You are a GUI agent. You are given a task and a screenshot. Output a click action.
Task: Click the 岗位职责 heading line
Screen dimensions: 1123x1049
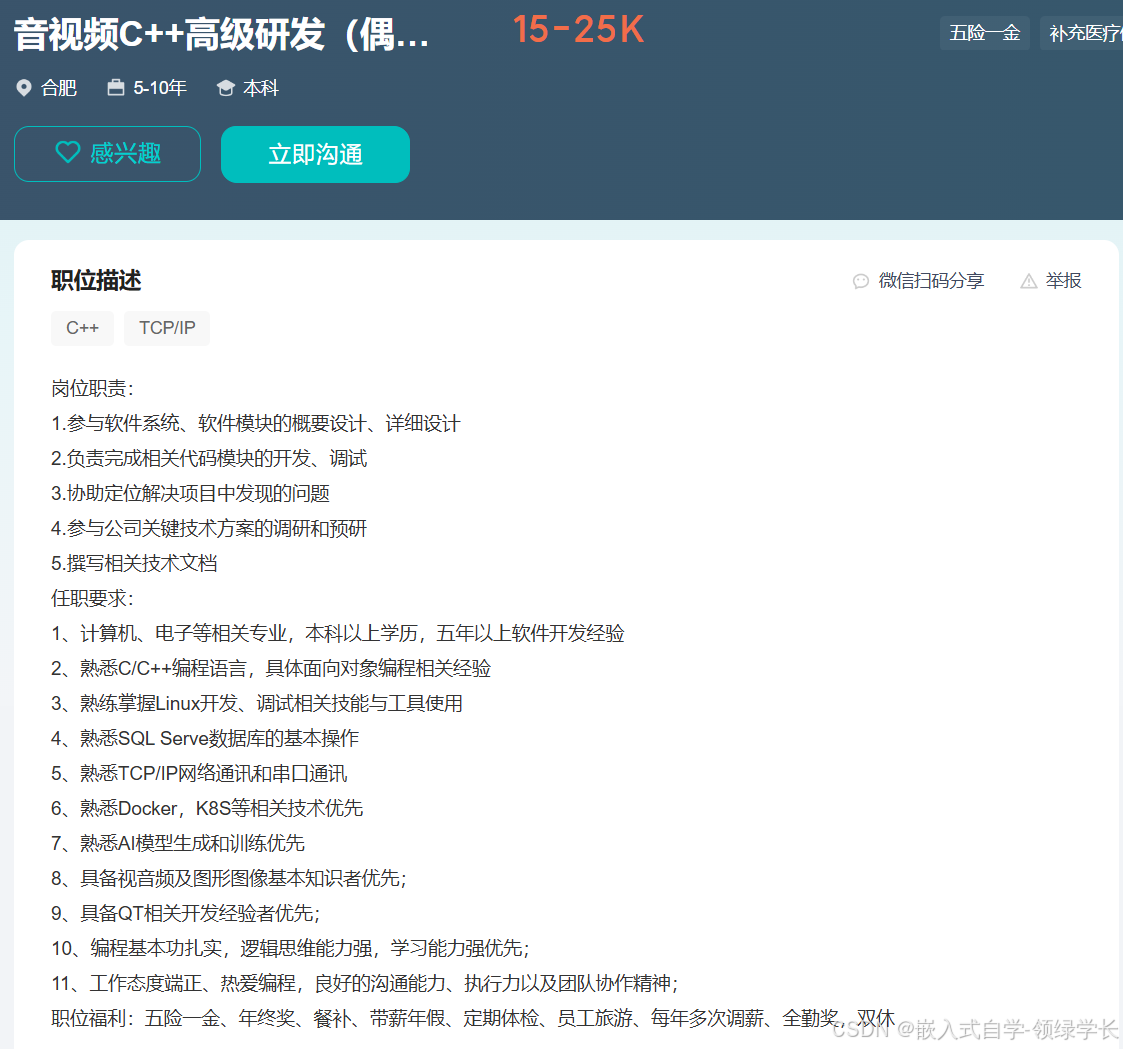[x=92, y=389]
